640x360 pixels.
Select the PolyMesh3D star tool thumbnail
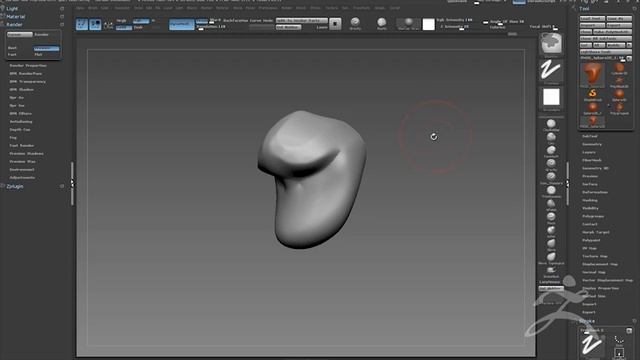coord(620,82)
